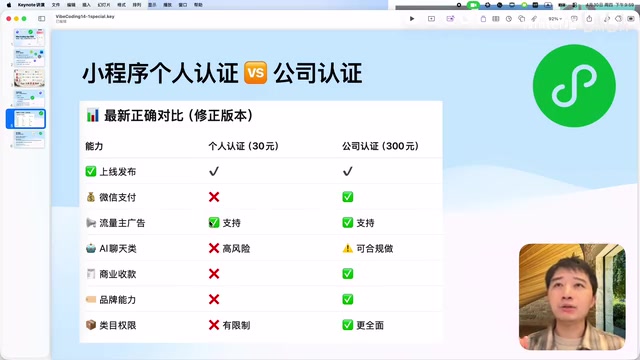The width and height of the screenshot is (640, 360).
Task: Click the 商业收款 row label
Action: click(x=118, y=274)
